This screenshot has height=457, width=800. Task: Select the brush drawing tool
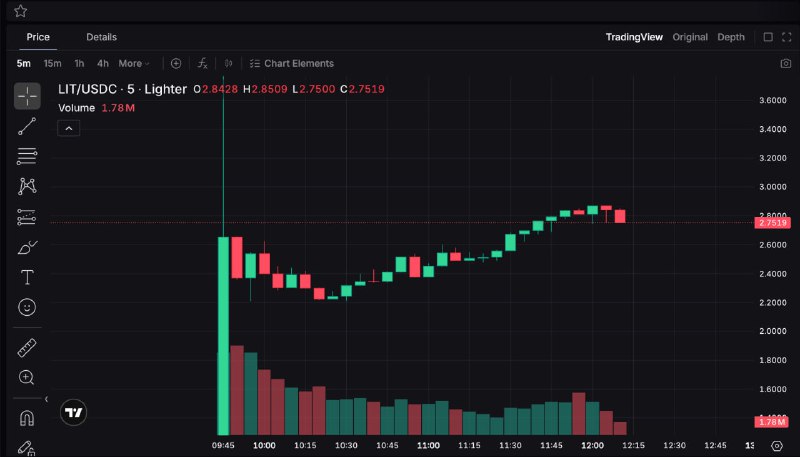coord(27,247)
